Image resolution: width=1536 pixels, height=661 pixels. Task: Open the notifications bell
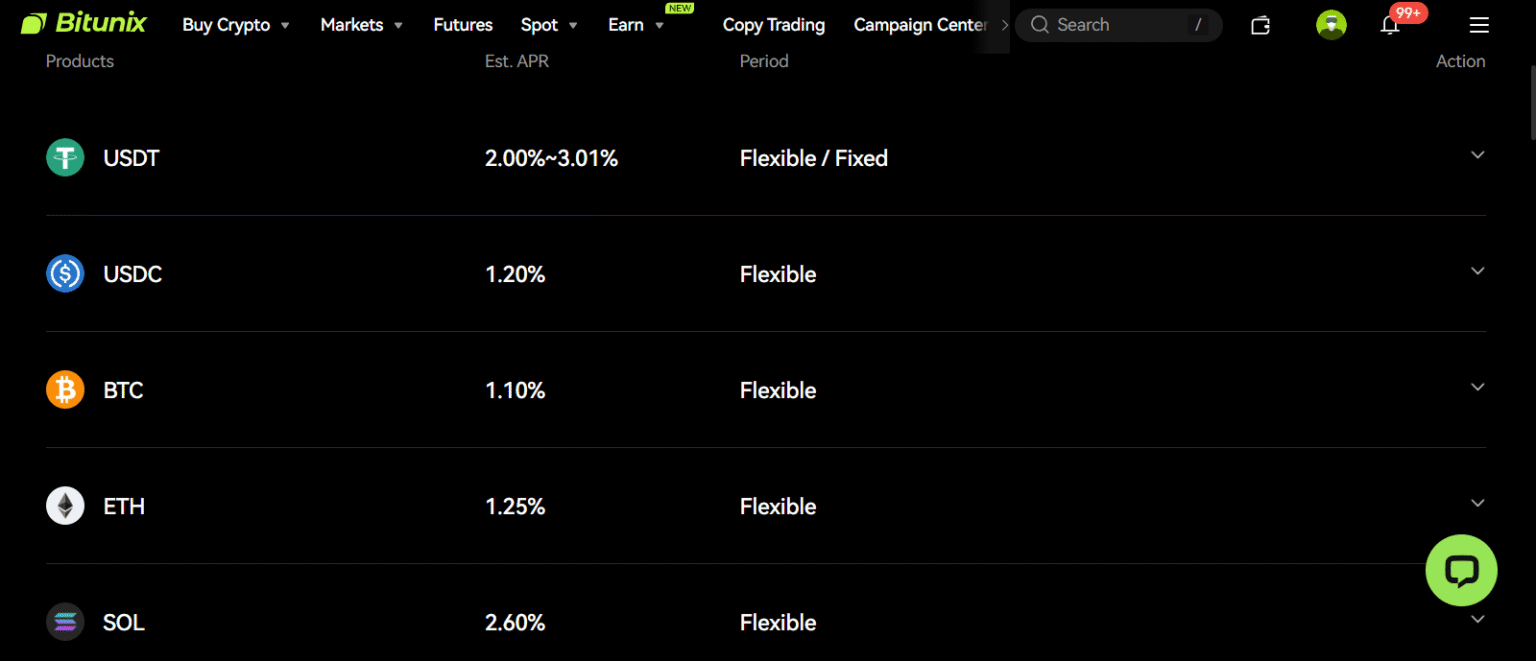1390,25
